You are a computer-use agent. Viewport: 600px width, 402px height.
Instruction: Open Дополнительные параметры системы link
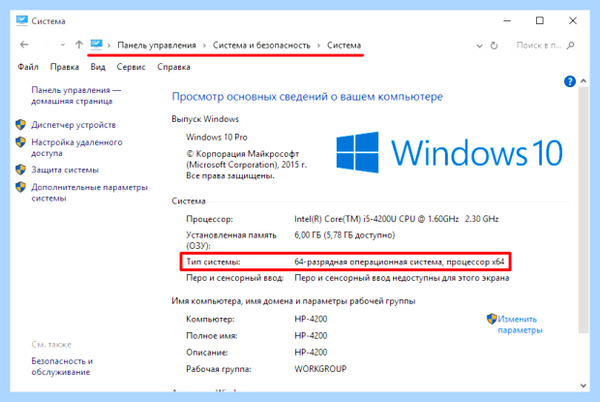coord(90,192)
